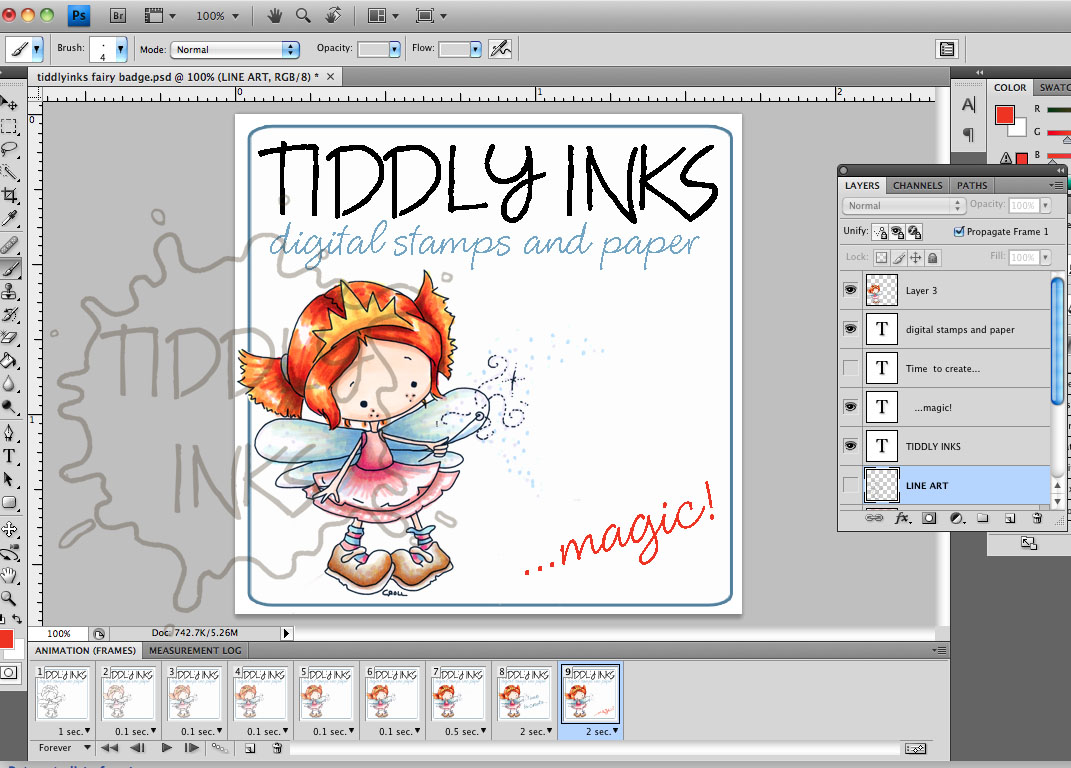Hide digital stamps and paper layer
This screenshot has height=768, width=1071.
850,329
